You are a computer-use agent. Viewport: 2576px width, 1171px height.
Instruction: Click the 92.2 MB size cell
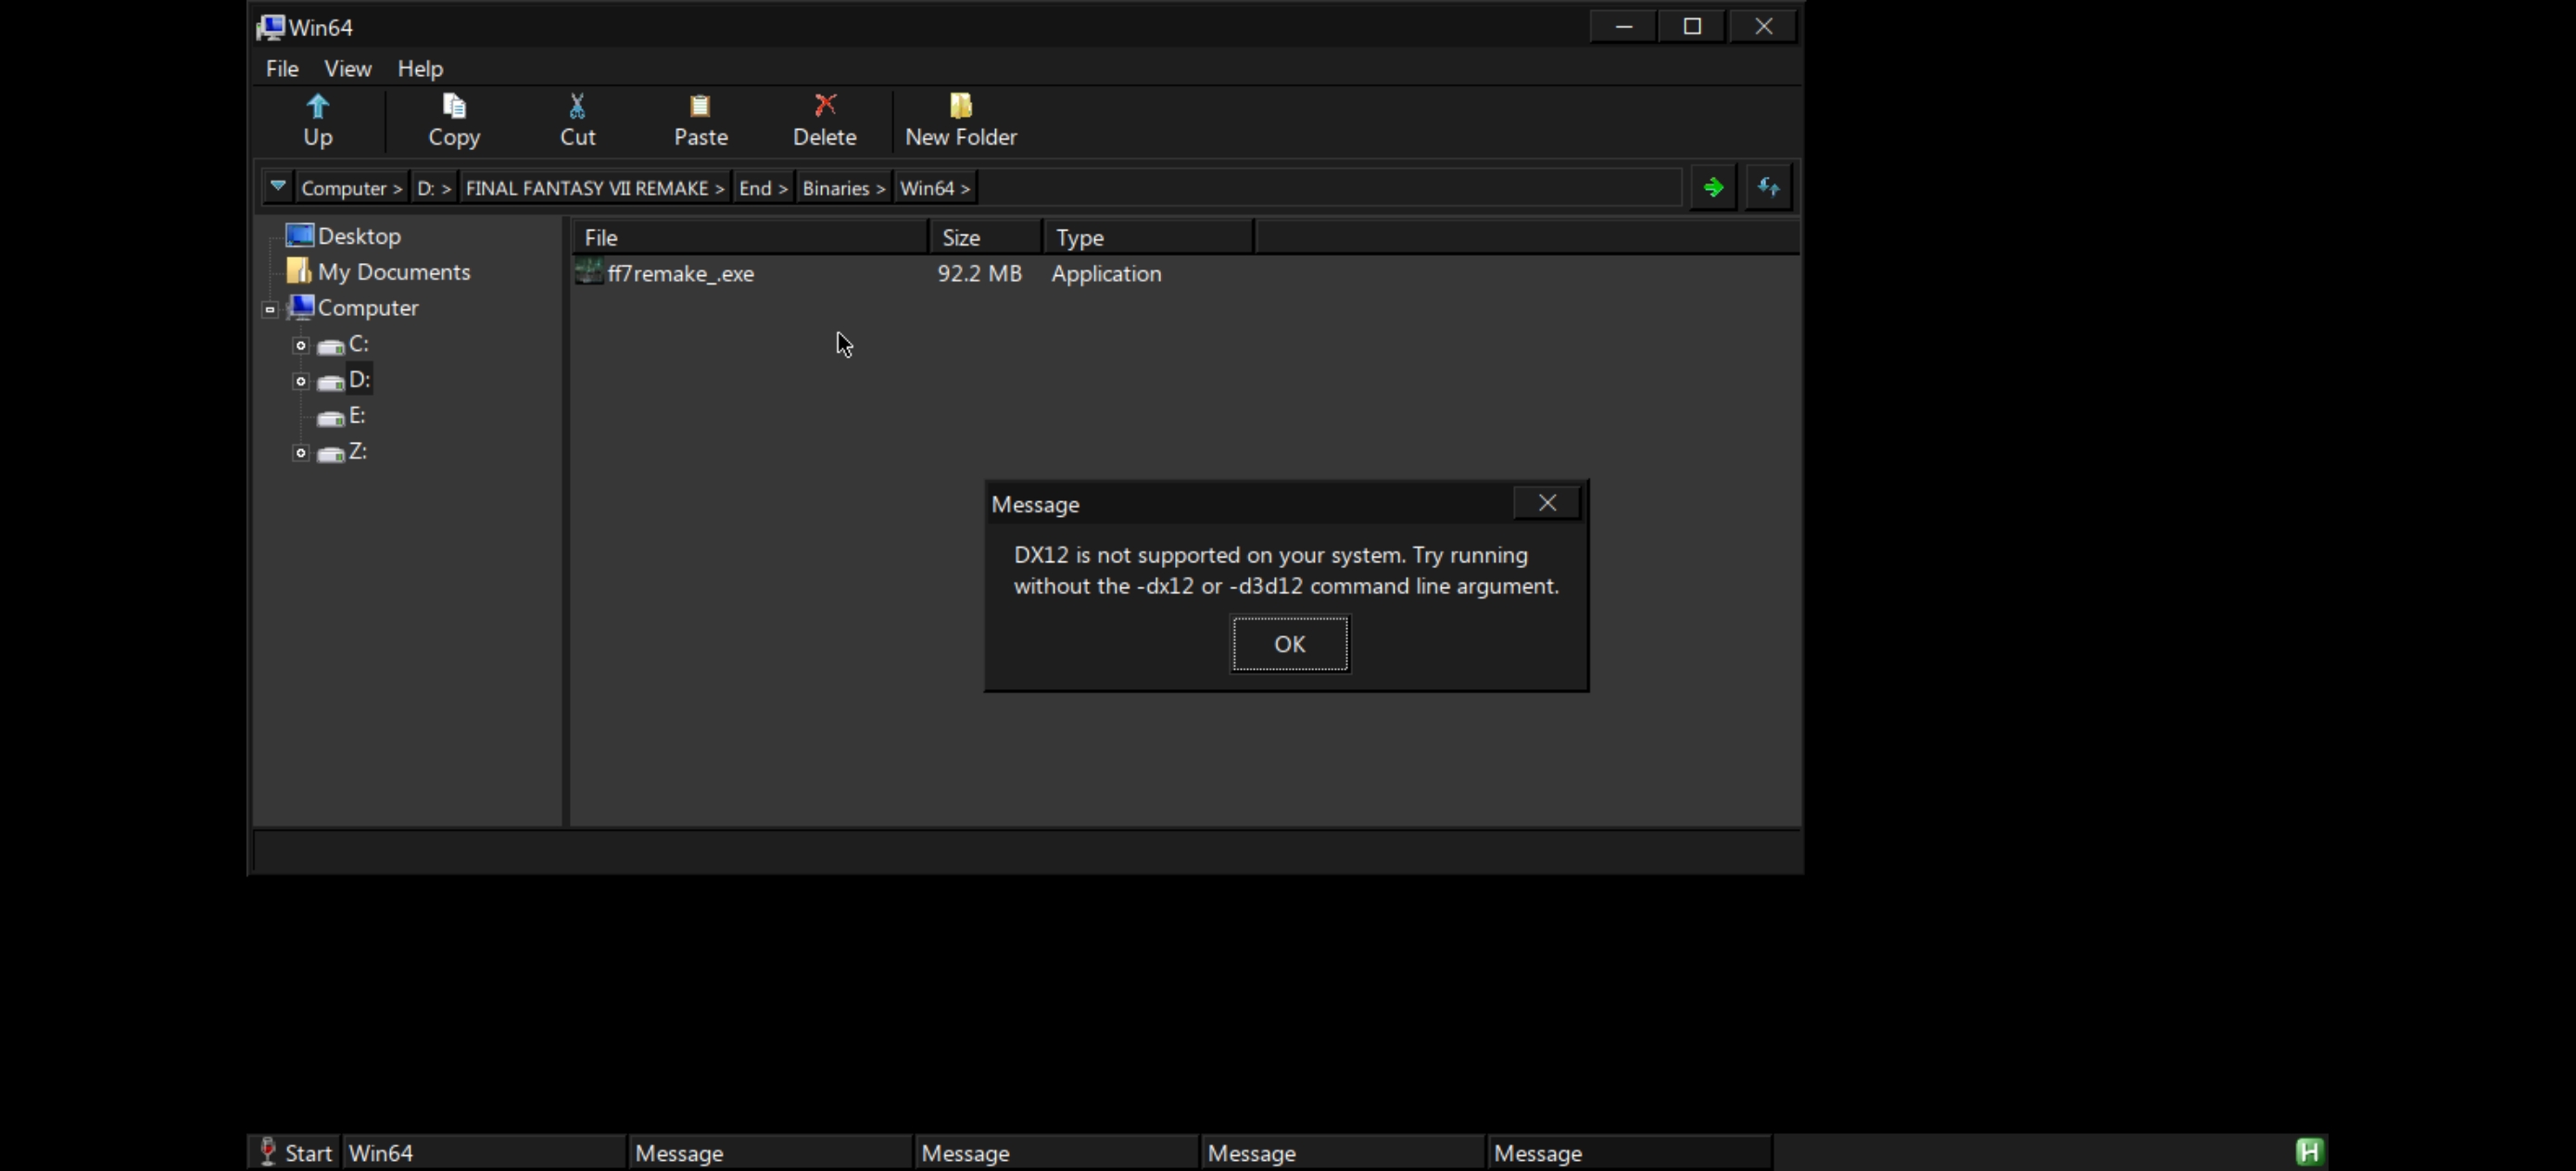click(979, 273)
